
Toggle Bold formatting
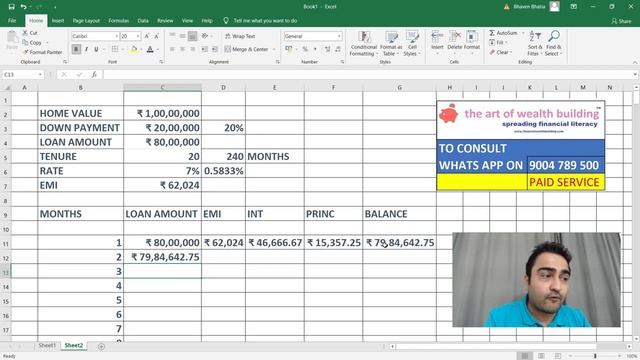76,49
